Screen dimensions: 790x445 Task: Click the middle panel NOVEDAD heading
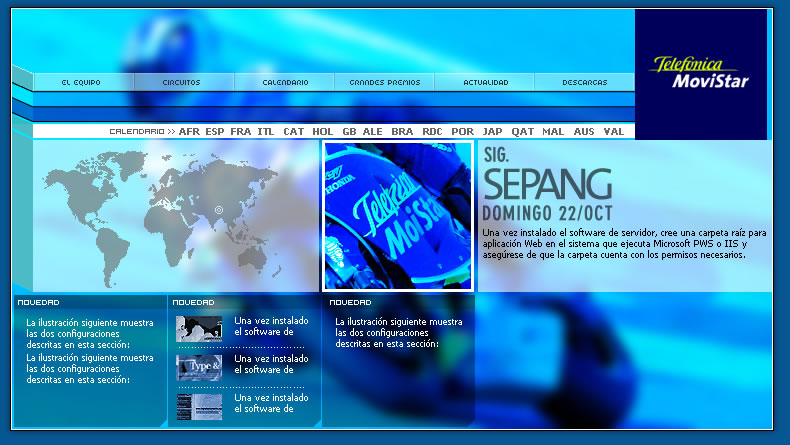pyautogui.click(x=193, y=302)
